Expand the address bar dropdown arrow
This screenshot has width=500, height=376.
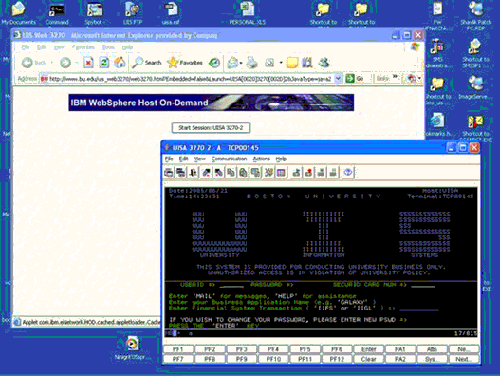[x=338, y=79]
